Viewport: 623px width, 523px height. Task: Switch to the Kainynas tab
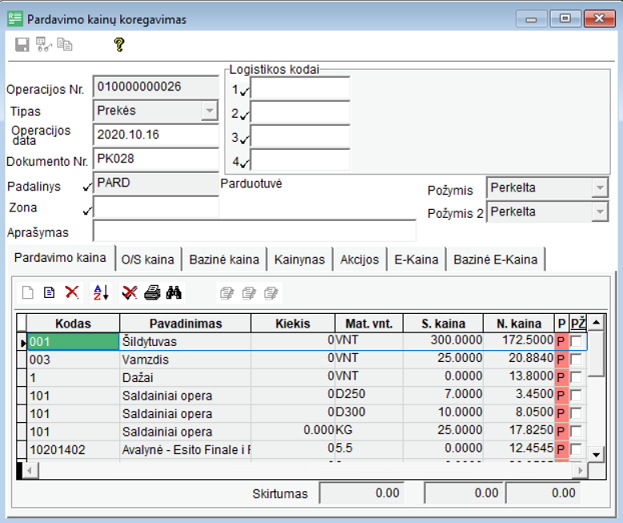point(299,260)
